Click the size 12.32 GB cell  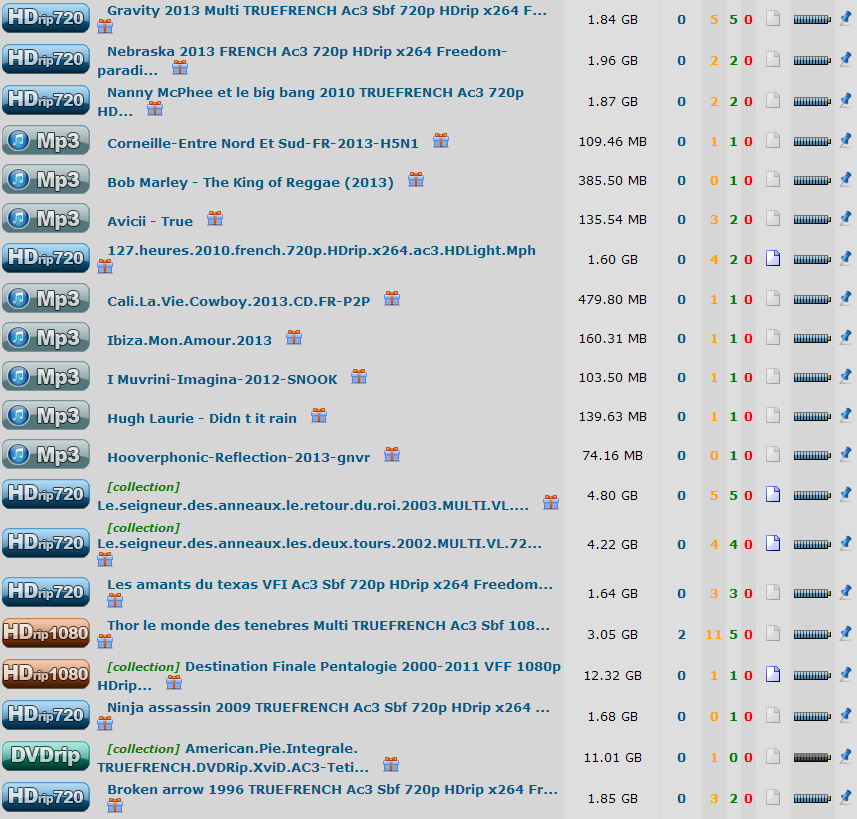click(x=612, y=675)
